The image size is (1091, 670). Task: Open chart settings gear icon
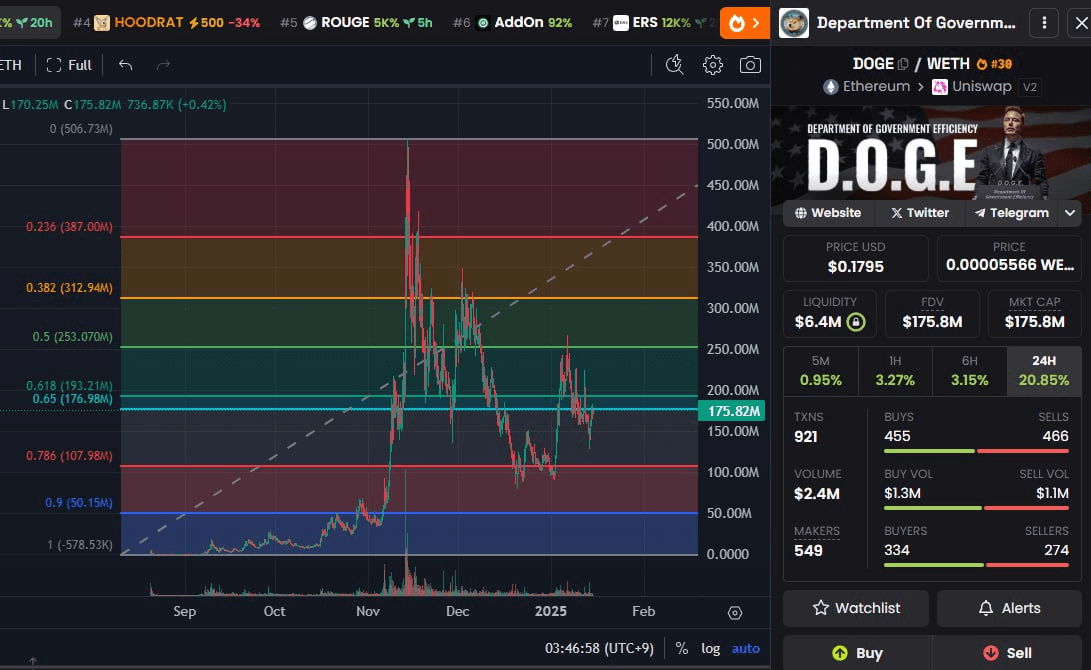click(x=712, y=65)
